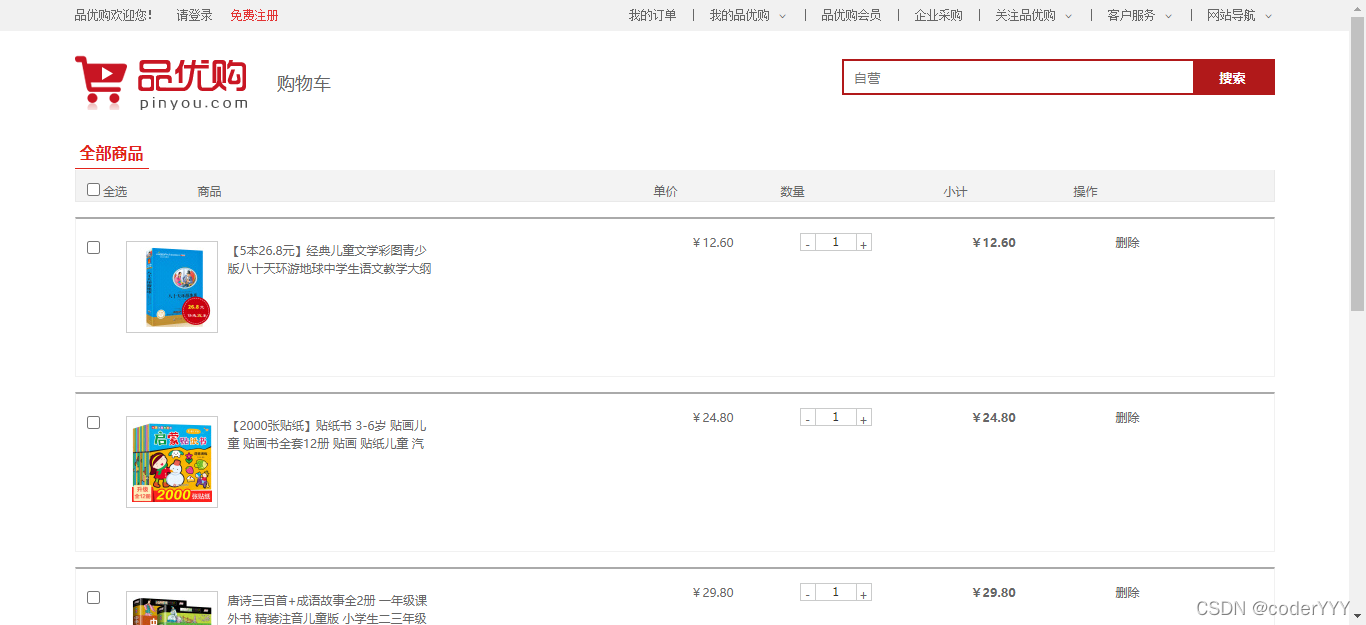Click the 免费注册 register link

(254, 15)
